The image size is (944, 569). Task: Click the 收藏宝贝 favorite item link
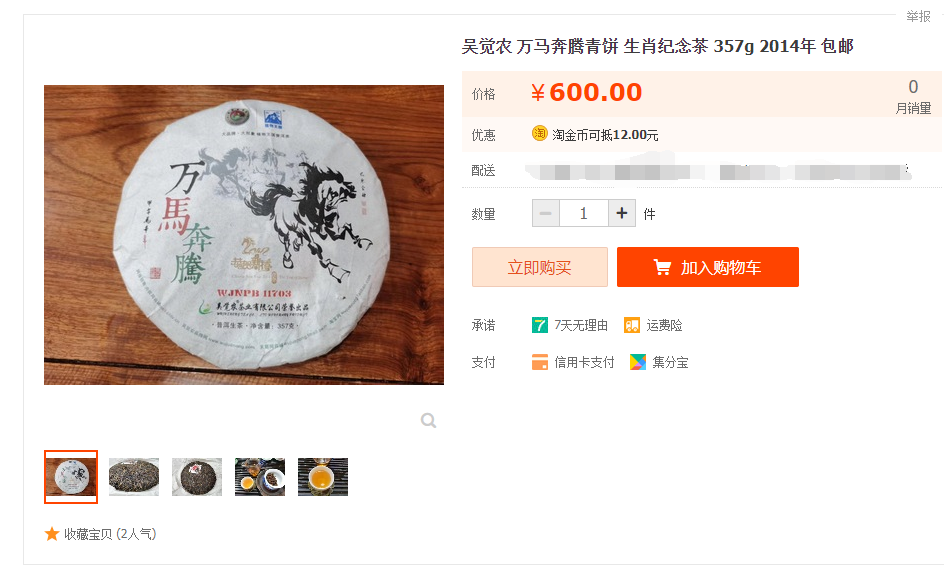[x=110, y=534]
